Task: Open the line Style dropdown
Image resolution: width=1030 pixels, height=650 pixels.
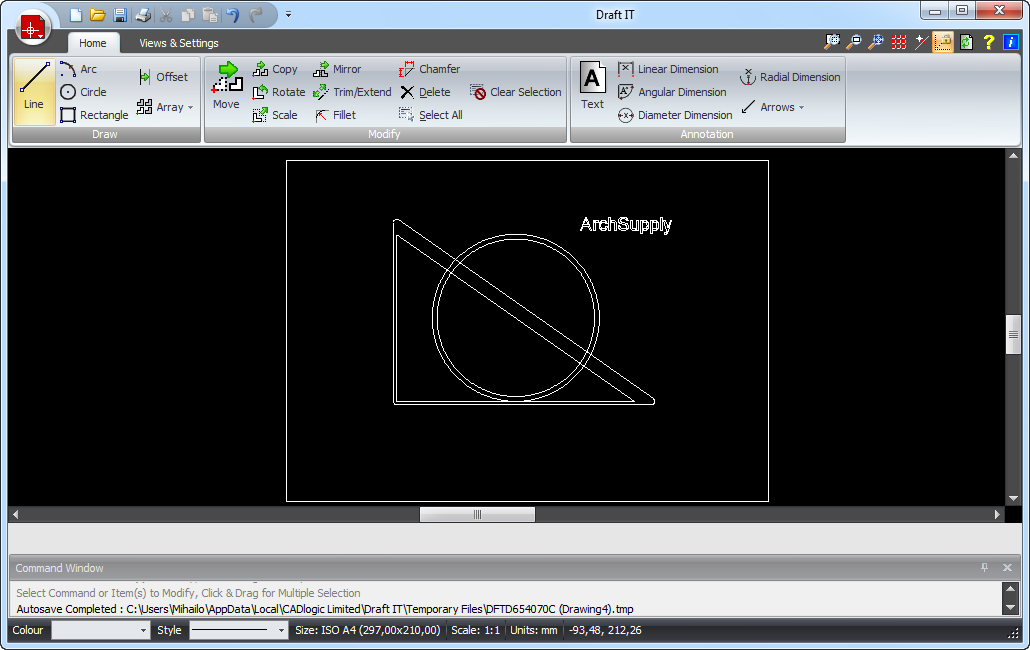Action: point(237,630)
